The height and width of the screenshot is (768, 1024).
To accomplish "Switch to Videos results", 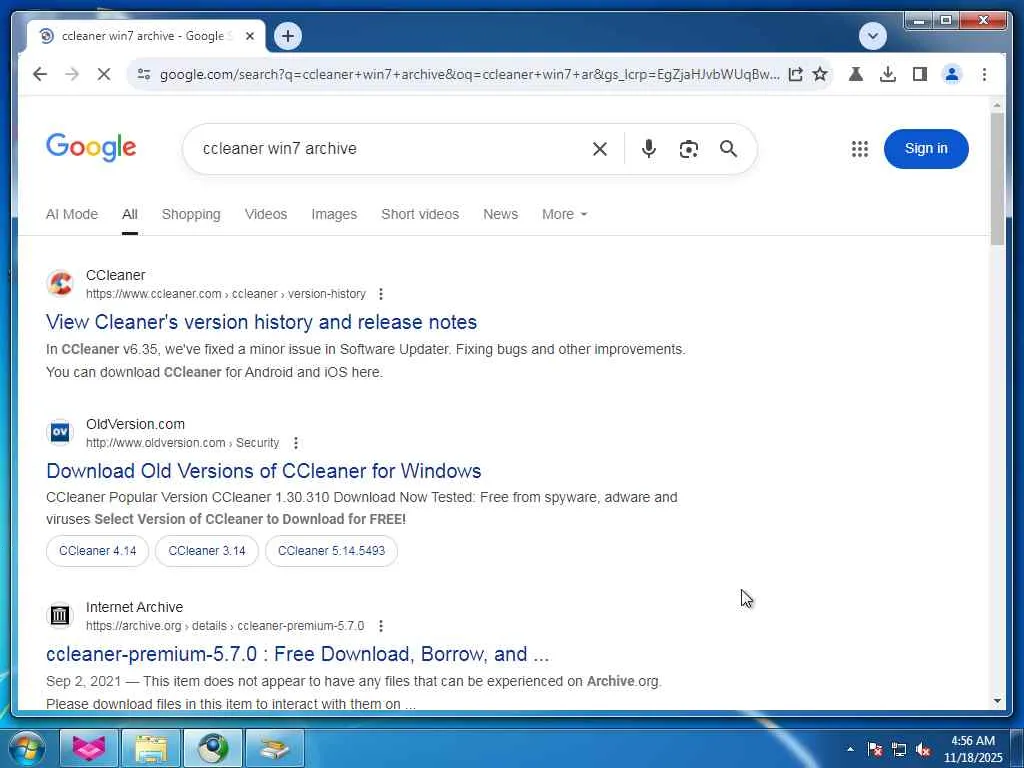I will [266, 214].
